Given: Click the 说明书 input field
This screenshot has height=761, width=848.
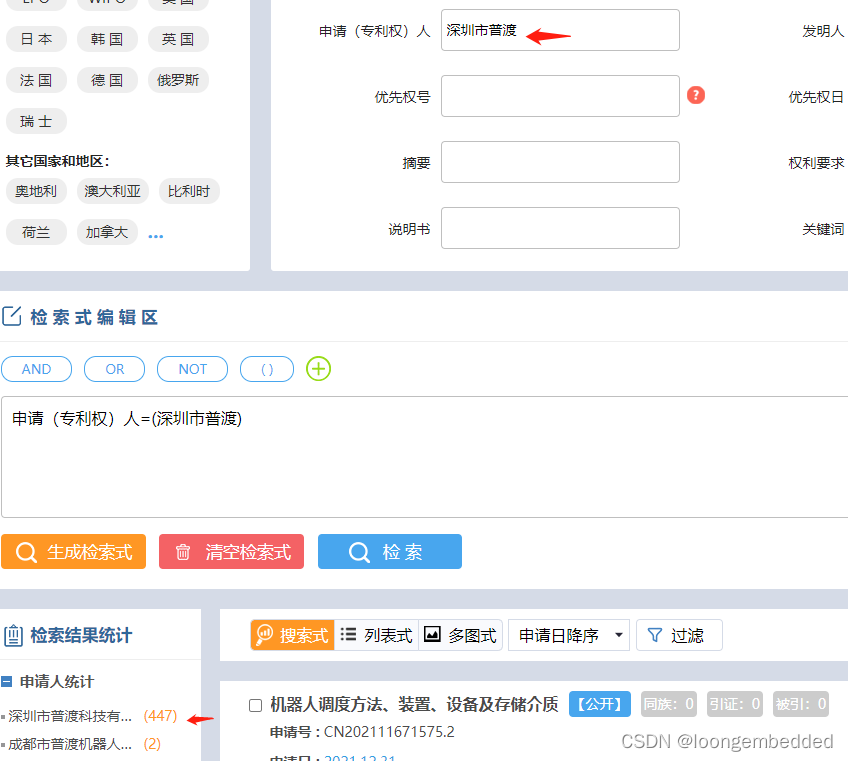Looking at the screenshot, I should 560,228.
